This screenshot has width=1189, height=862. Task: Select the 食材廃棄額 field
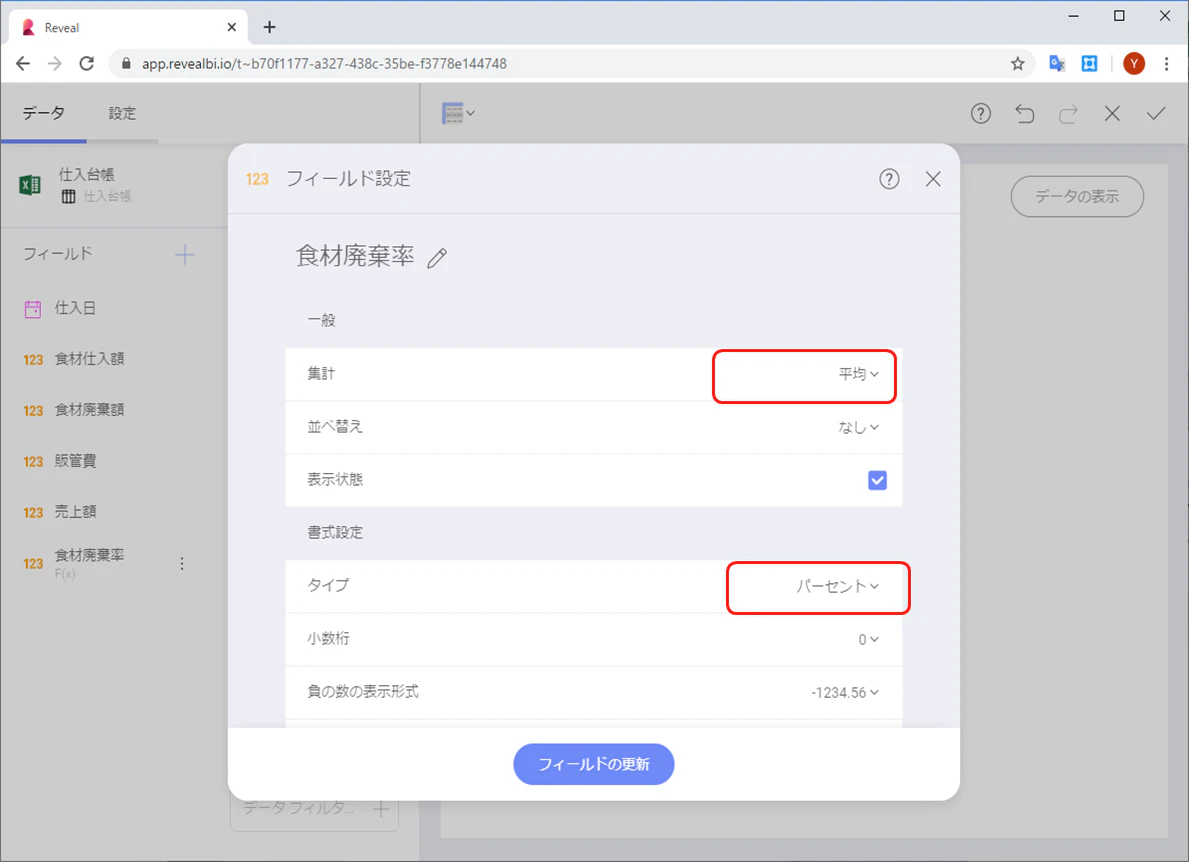[89, 410]
